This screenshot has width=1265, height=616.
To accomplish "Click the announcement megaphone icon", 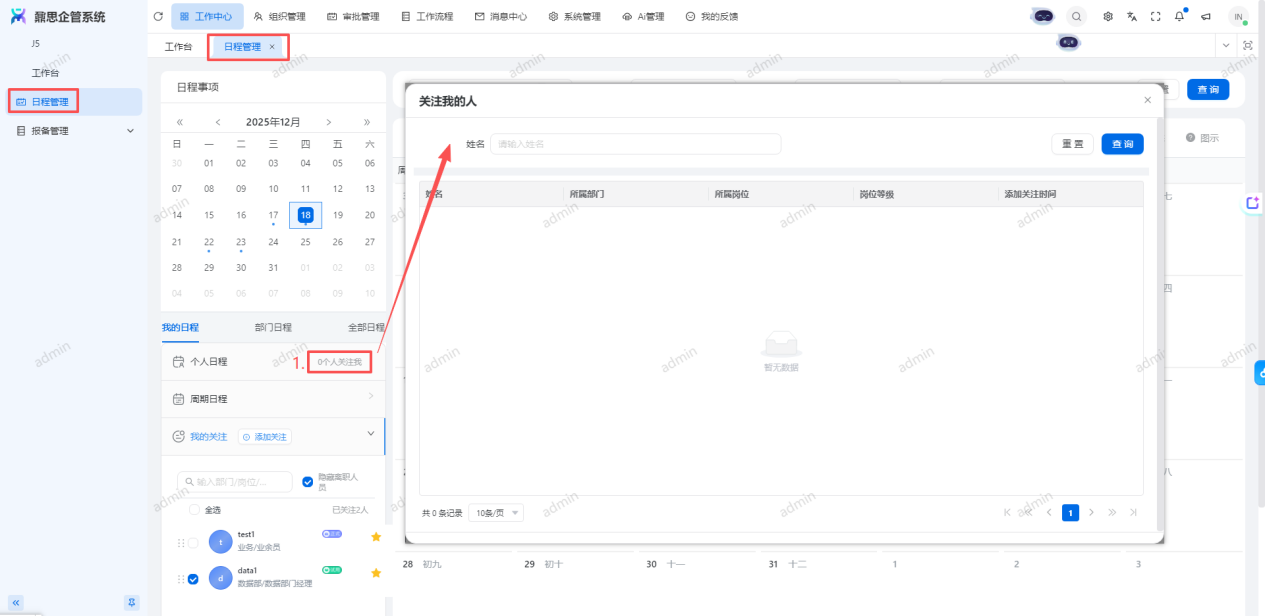I will tap(1206, 17).
